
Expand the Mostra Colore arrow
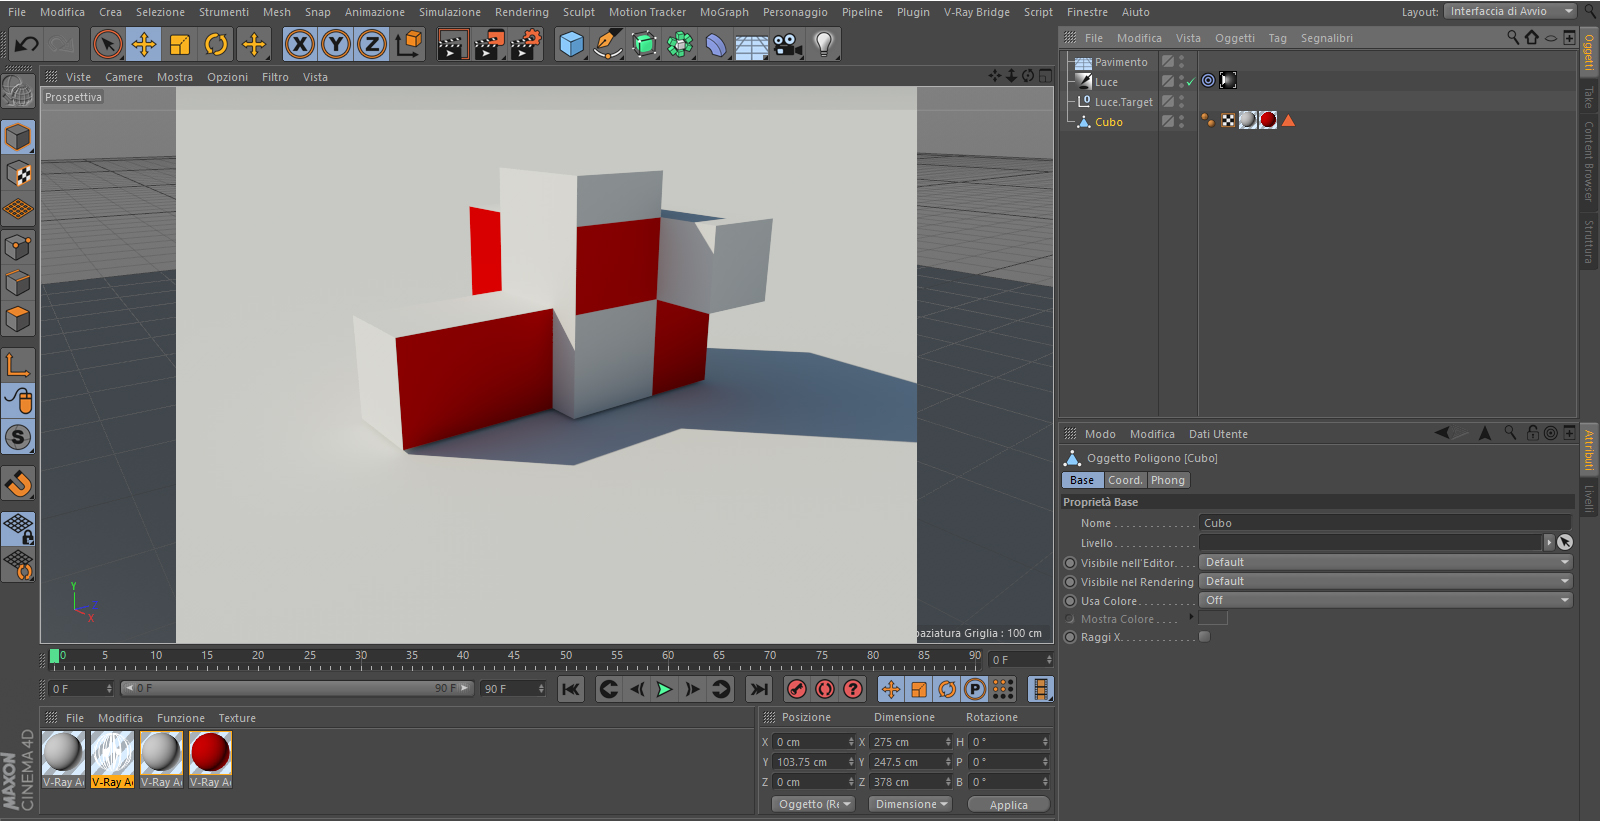(x=1190, y=617)
